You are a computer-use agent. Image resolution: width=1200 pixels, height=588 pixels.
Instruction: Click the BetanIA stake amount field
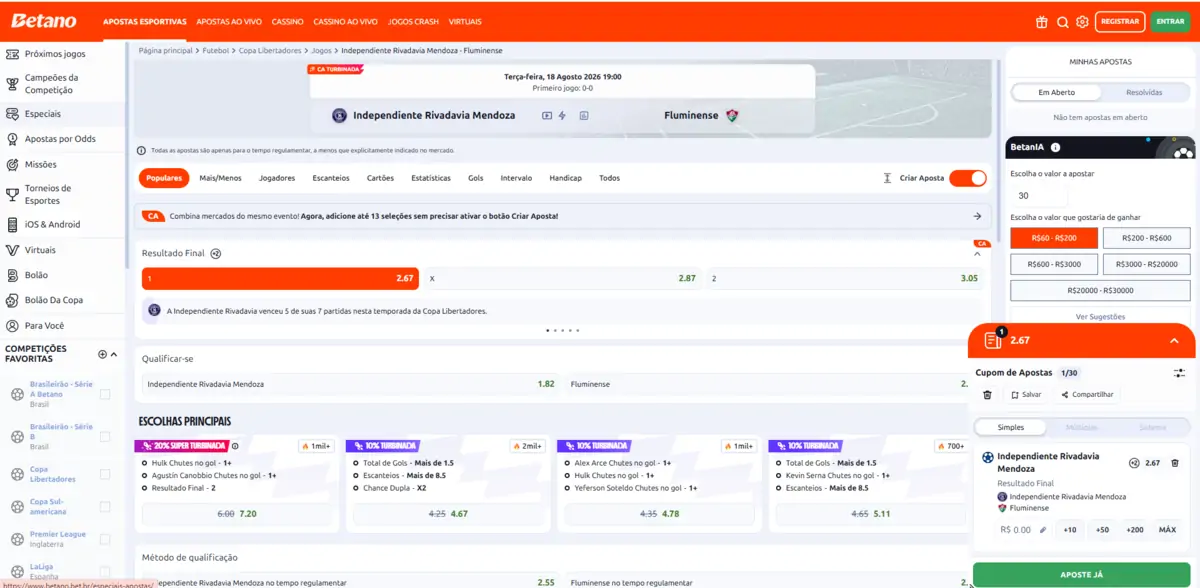tap(1039, 196)
